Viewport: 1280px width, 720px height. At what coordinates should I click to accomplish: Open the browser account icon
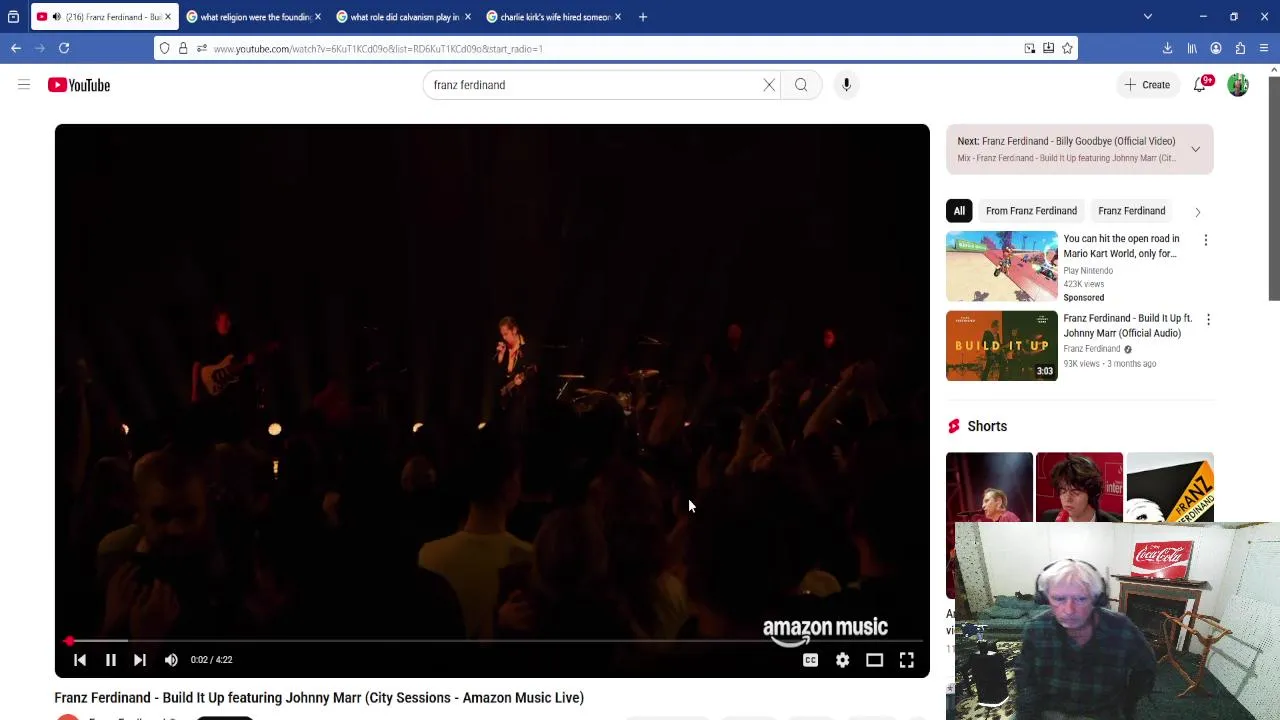point(1216,48)
